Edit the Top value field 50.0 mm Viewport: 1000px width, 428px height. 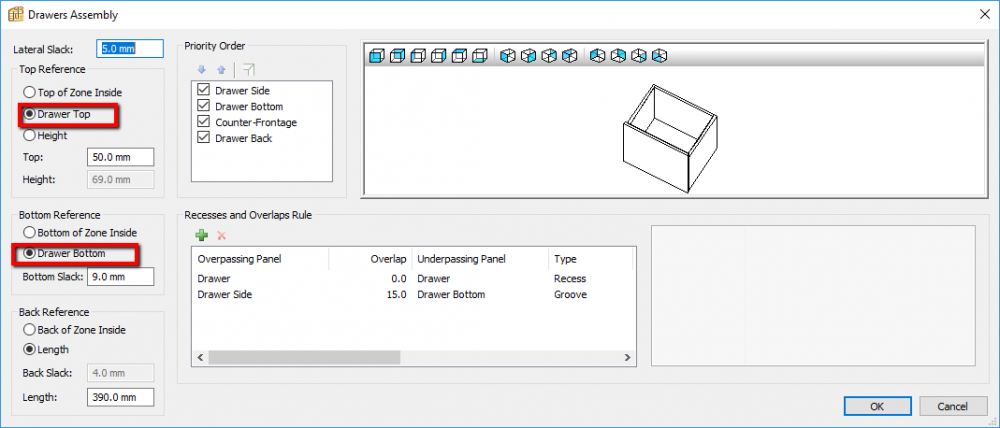(121, 157)
